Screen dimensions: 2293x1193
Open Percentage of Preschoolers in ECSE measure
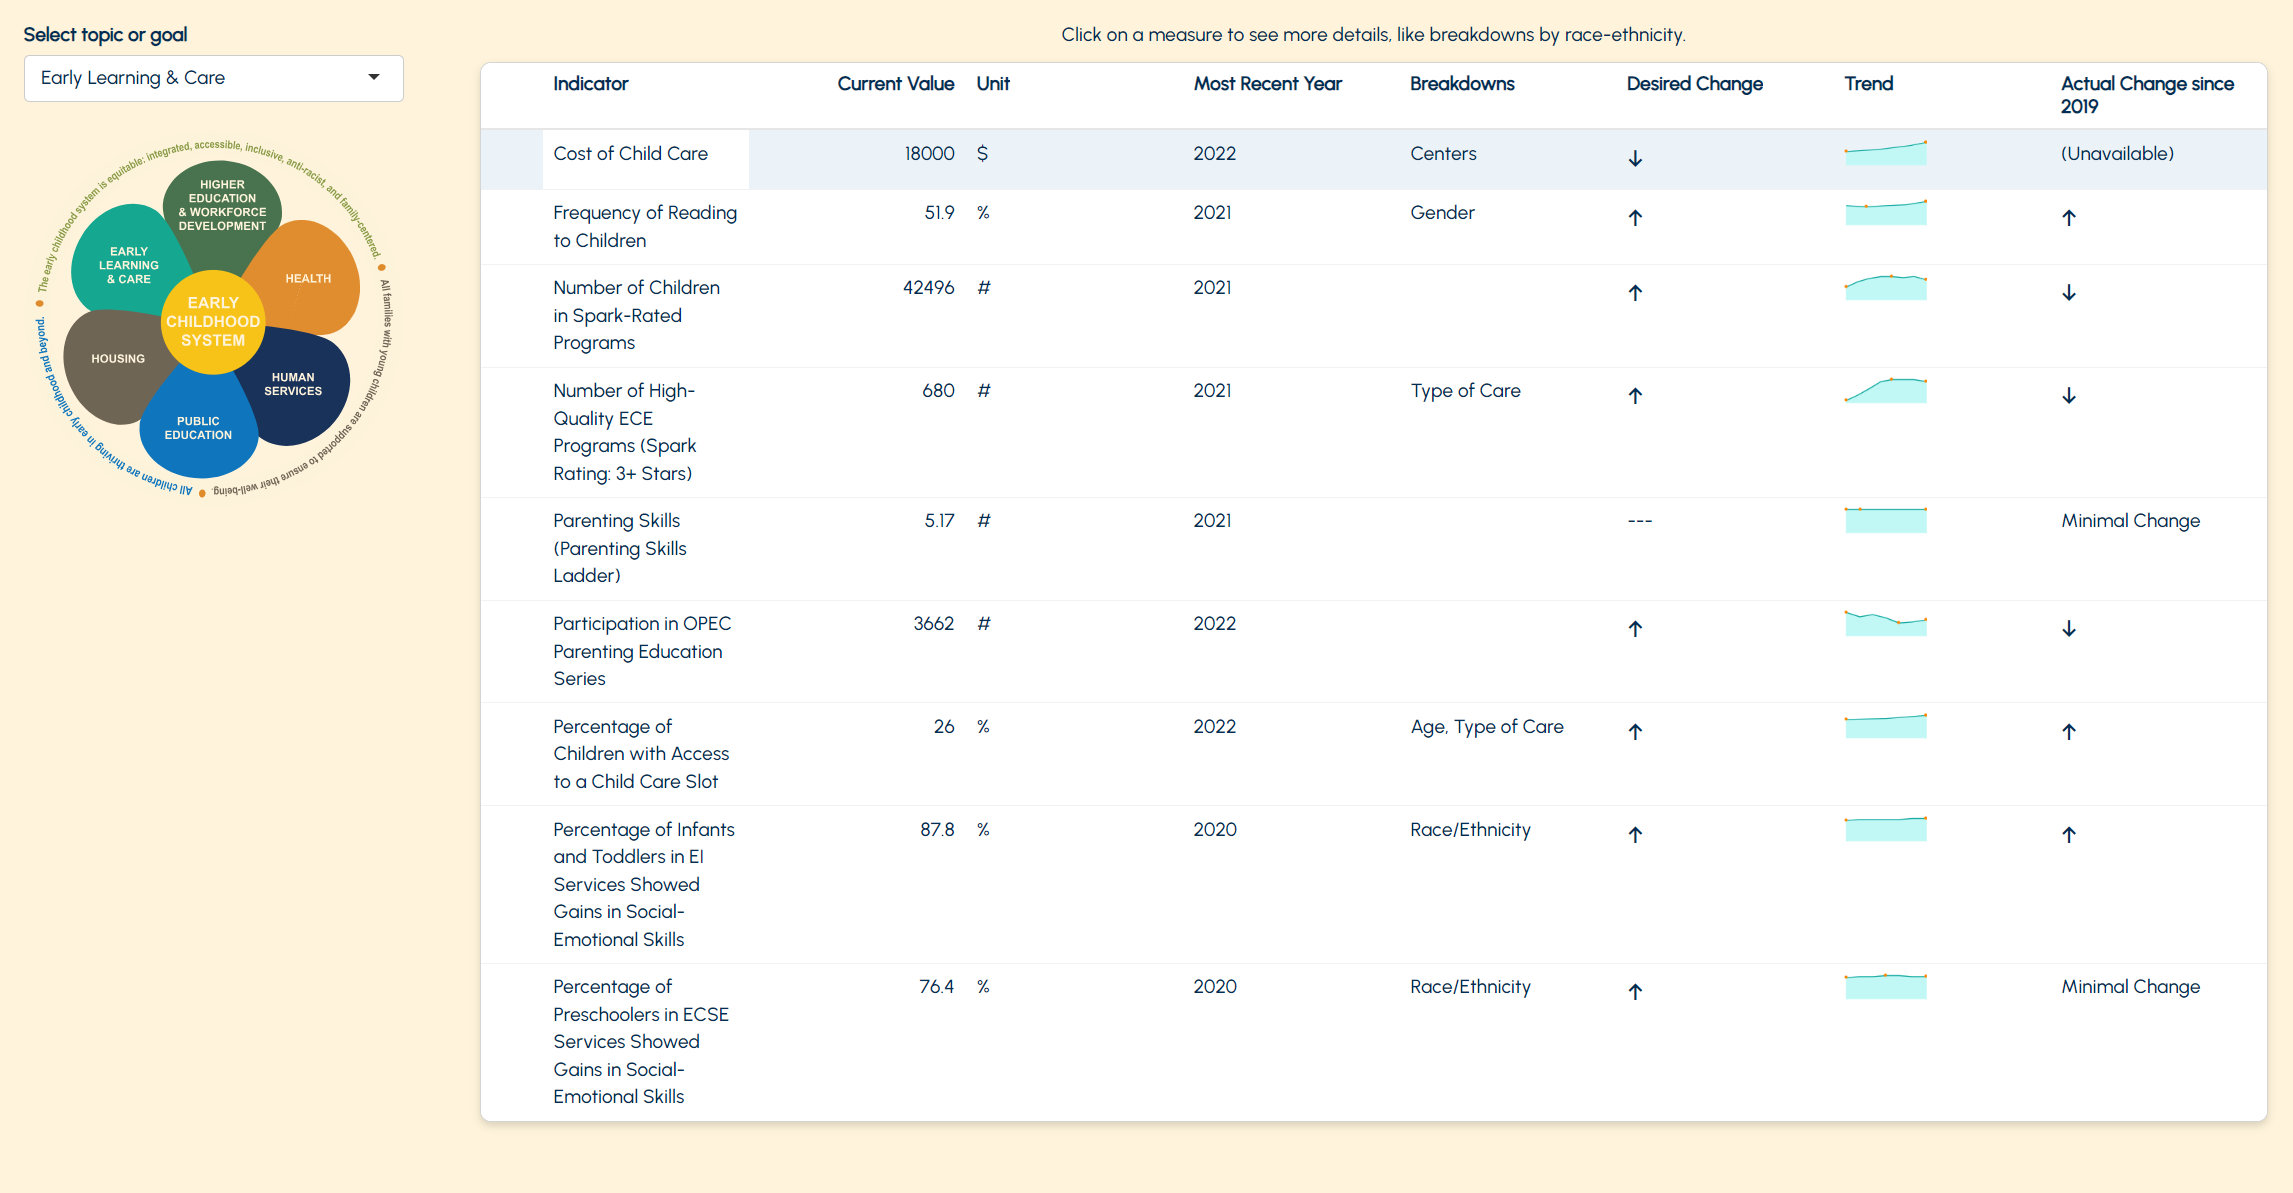click(641, 1041)
